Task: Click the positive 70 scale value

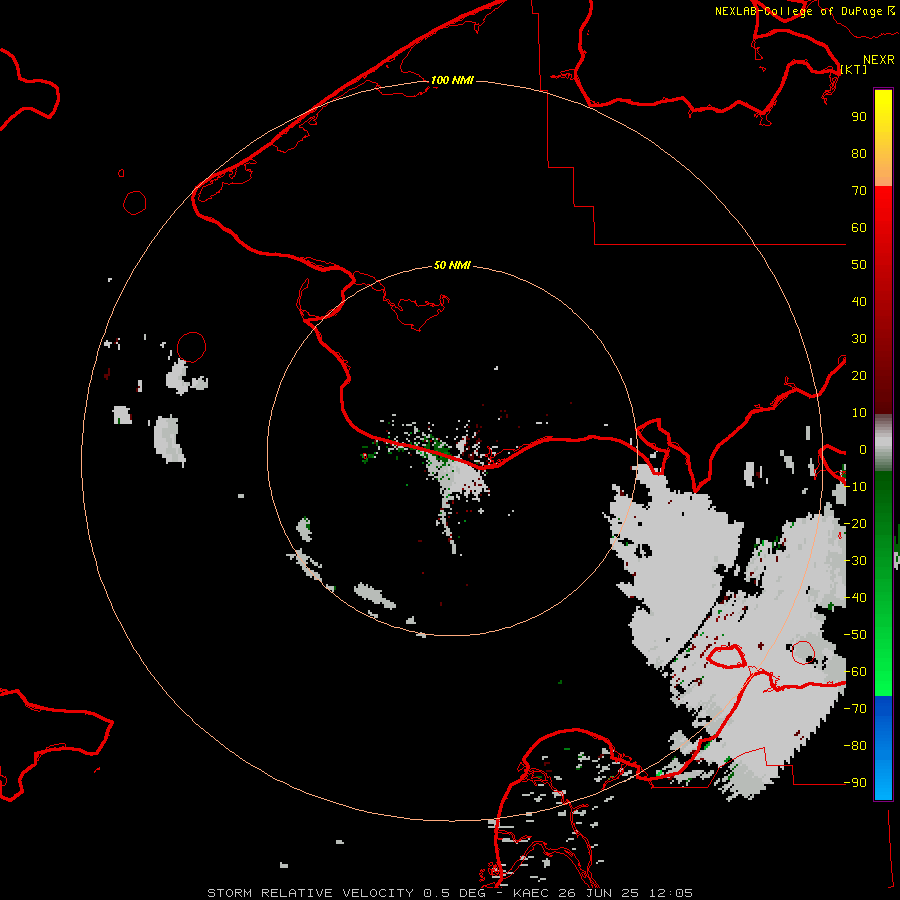Action: [859, 191]
